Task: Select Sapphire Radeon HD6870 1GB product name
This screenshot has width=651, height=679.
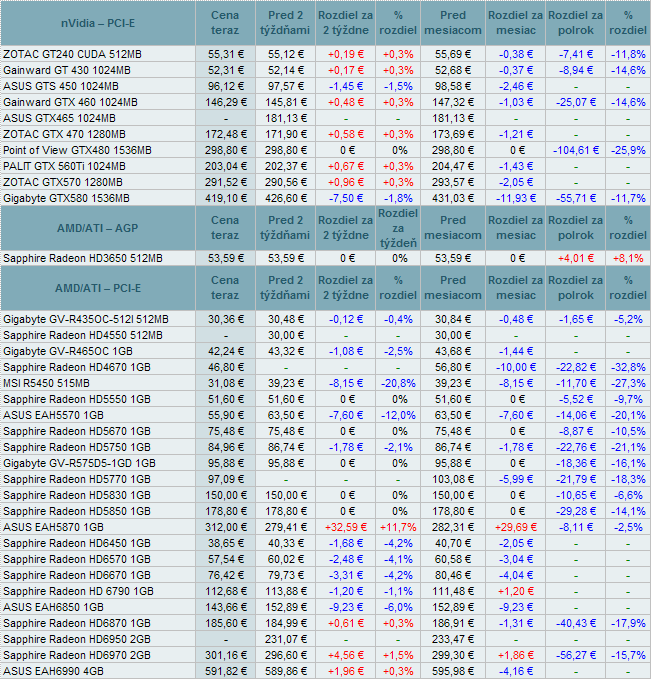Action: (x=77, y=624)
